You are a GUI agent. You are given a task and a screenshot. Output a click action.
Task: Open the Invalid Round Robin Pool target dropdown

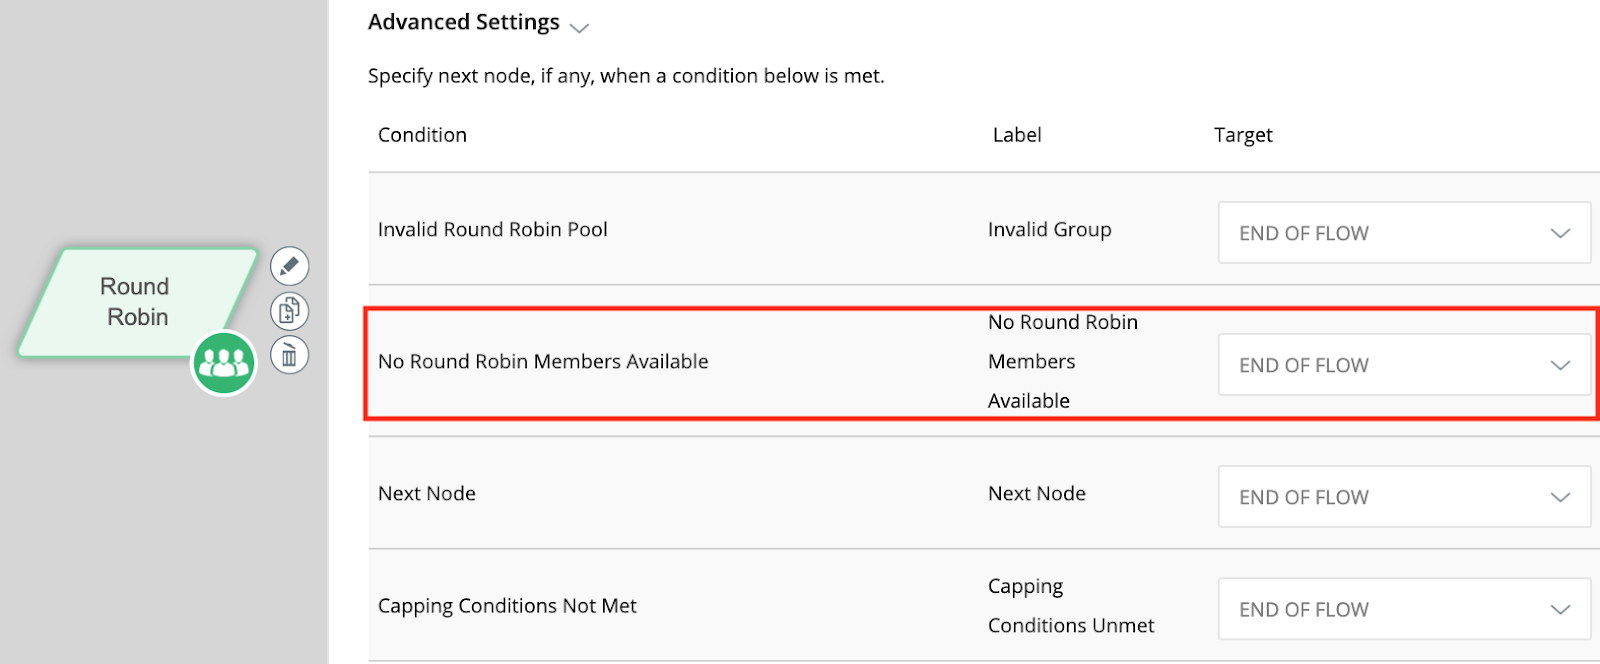[1403, 233]
